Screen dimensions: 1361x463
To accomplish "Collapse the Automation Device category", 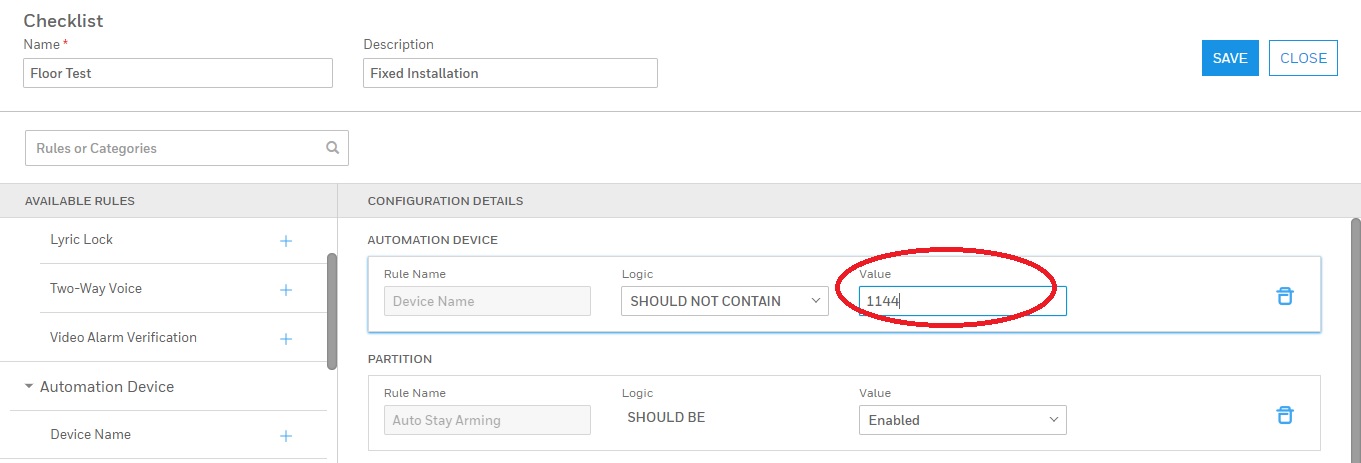I will (29, 387).
